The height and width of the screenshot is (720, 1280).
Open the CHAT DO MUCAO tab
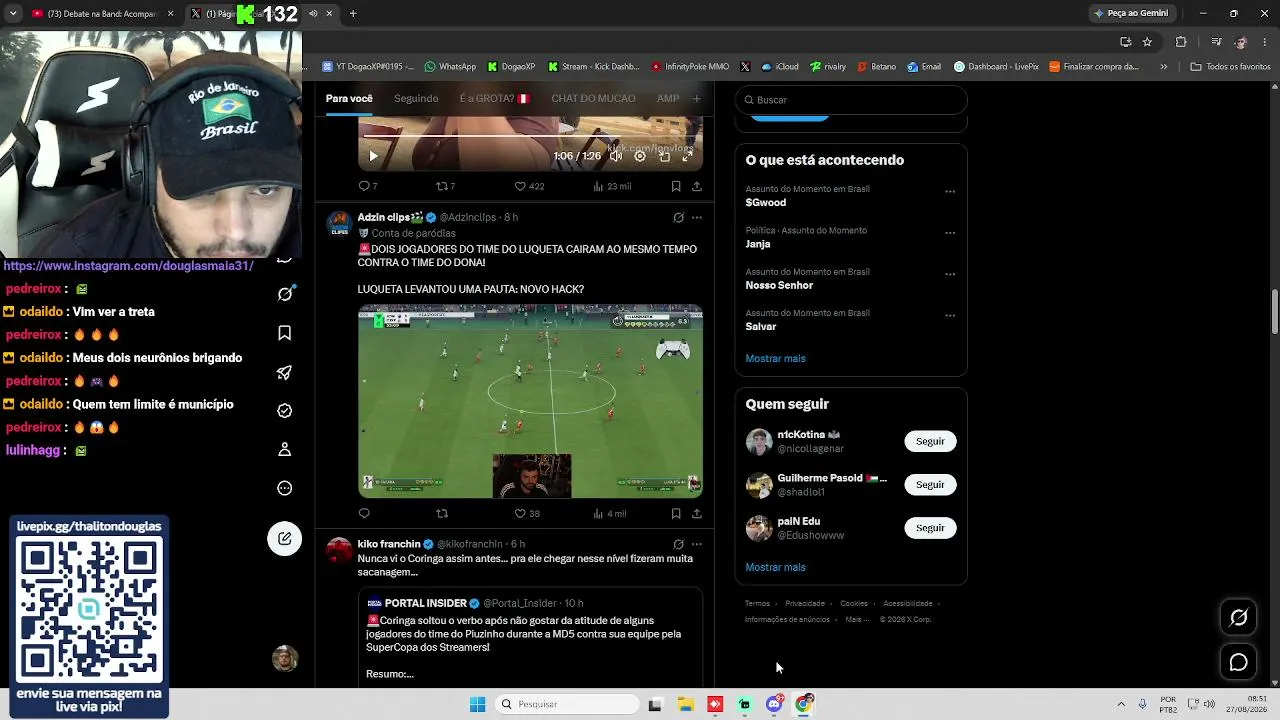593,98
